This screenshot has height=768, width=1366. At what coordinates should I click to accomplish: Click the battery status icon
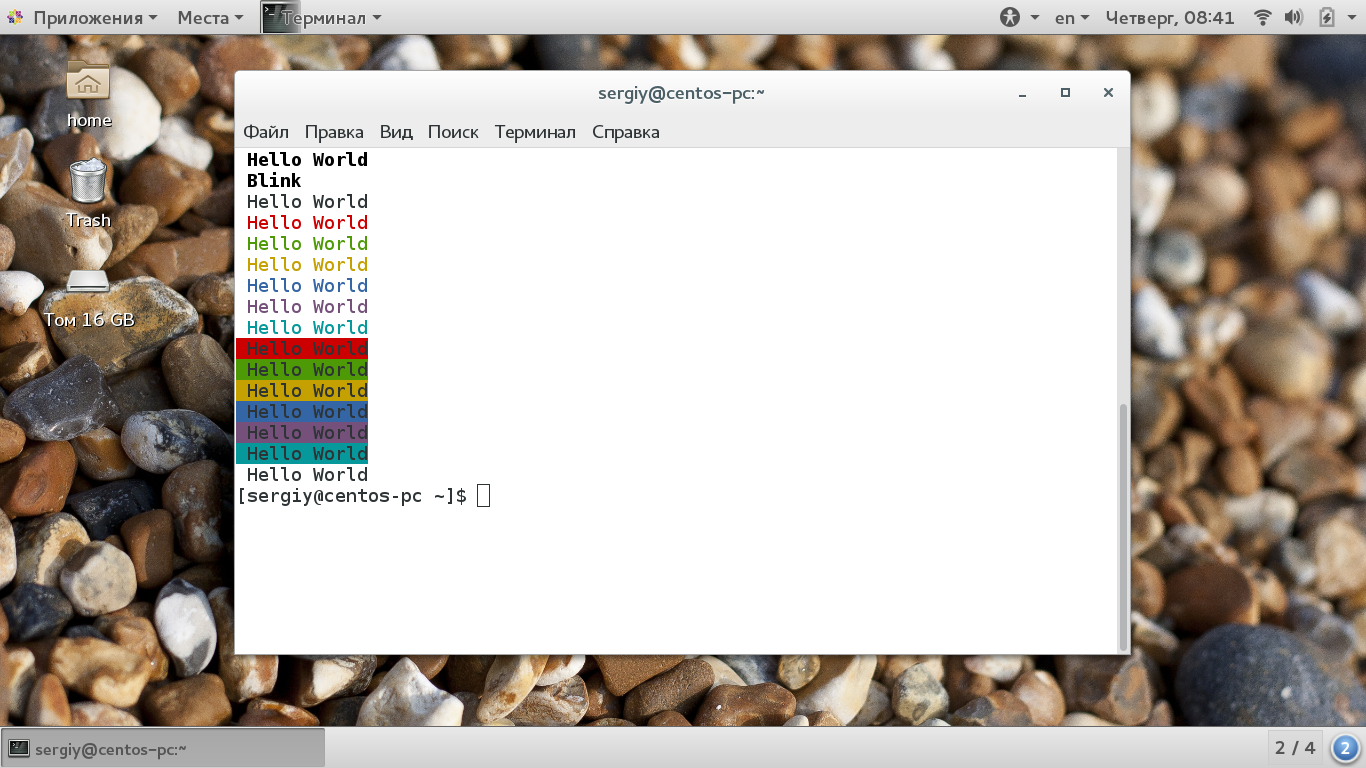[1327, 17]
